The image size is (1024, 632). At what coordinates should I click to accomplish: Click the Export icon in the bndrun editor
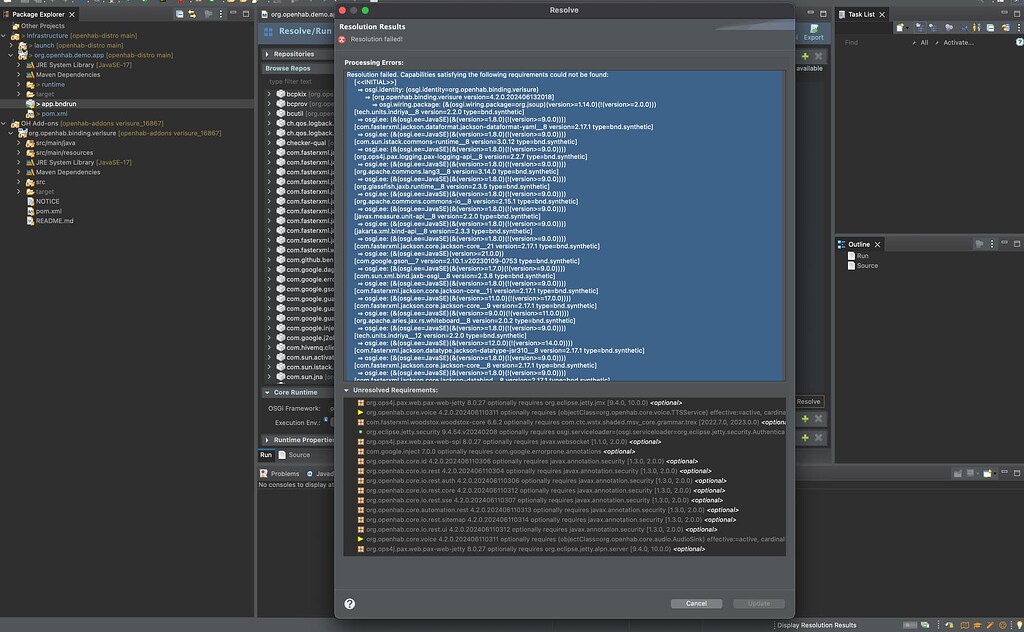click(814, 29)
